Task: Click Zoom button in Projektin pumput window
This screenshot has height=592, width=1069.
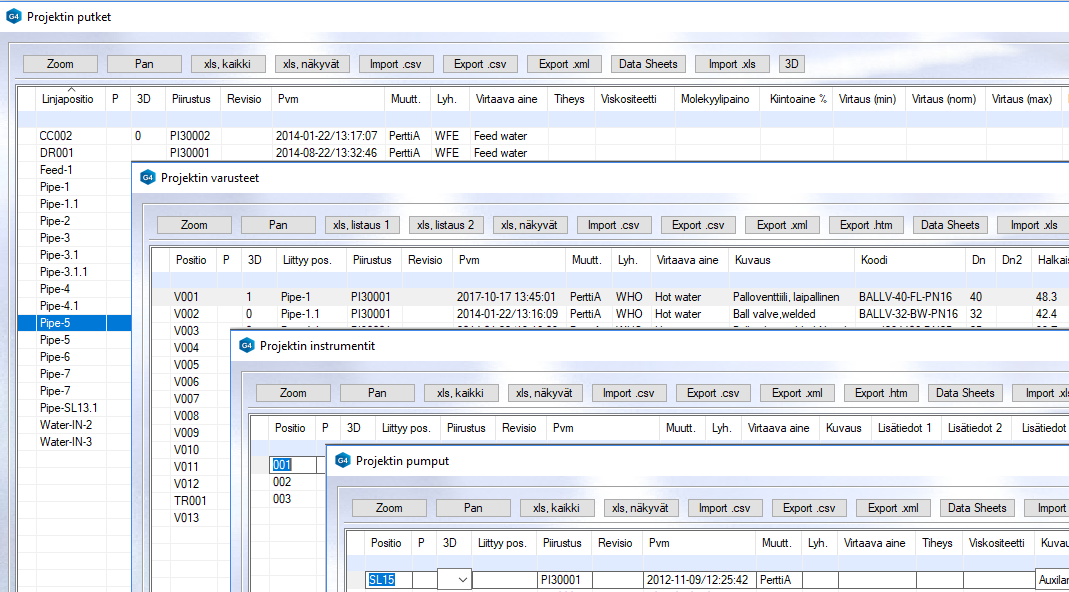Action: (x=389, y=508)
